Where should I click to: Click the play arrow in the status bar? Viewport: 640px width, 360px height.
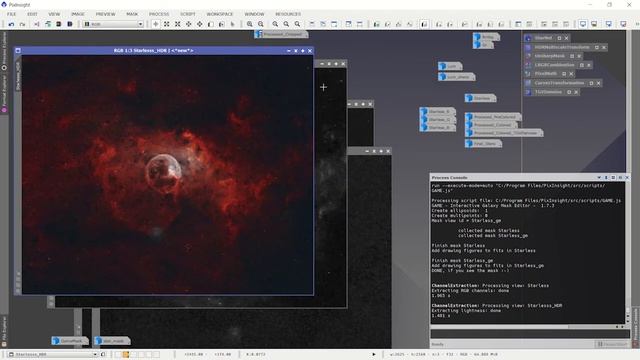coord(373,354)
